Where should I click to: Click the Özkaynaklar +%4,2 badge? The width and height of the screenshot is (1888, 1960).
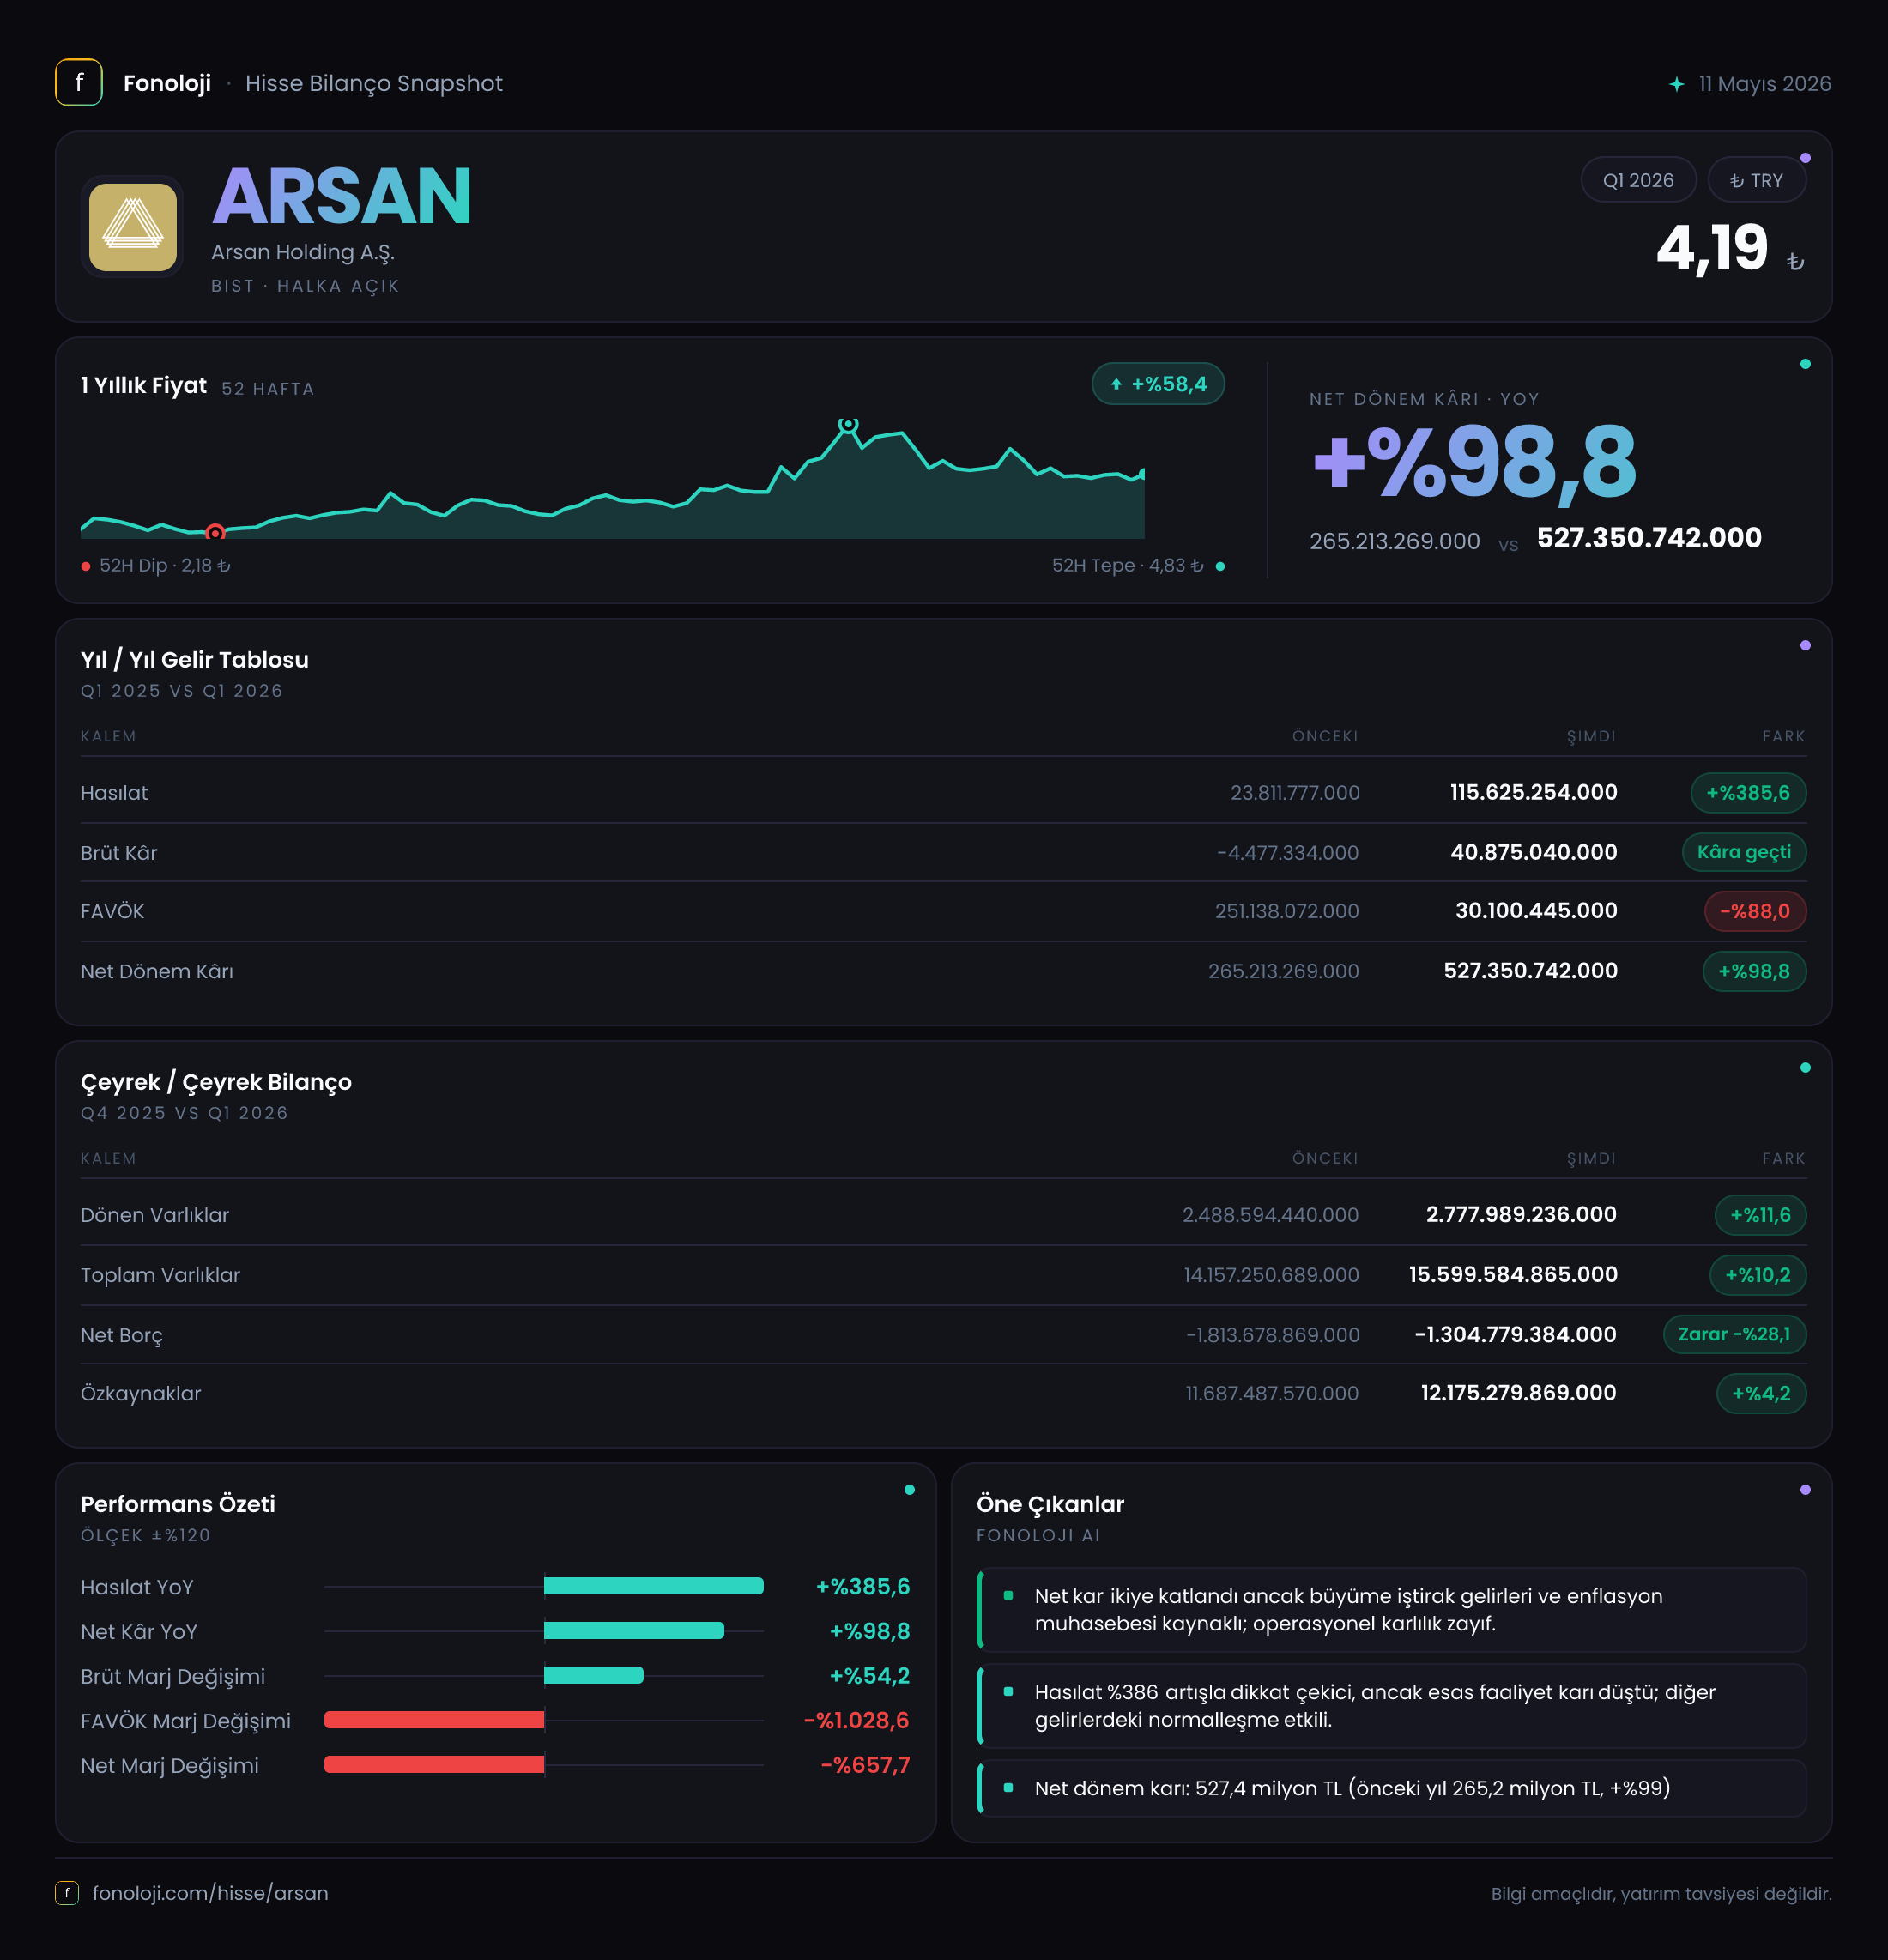[x=1761, y=1393]
